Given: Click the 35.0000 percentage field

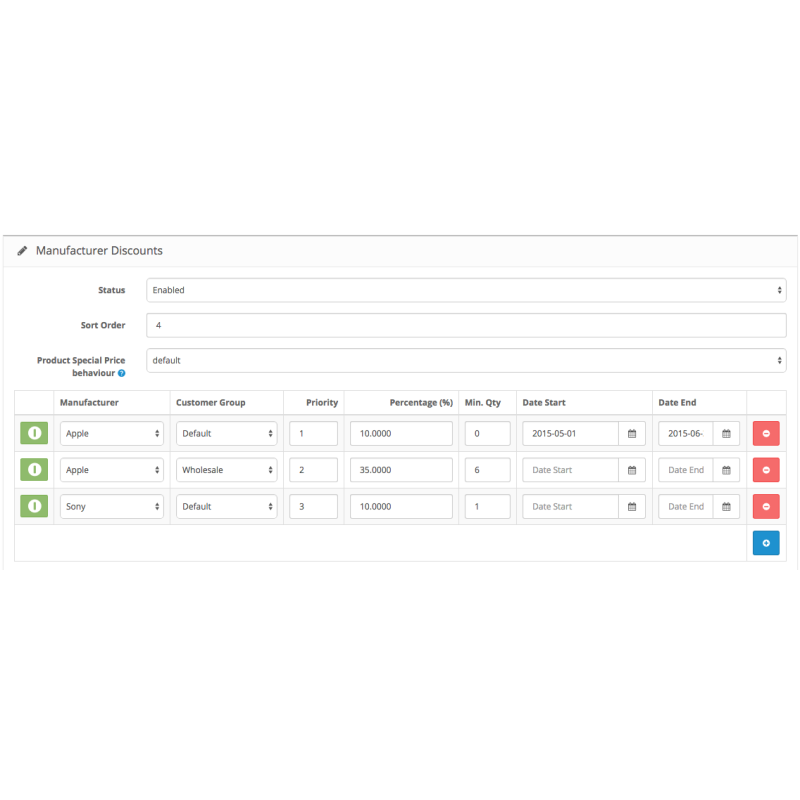Looking at the screenshot, I should coord(401,470).
